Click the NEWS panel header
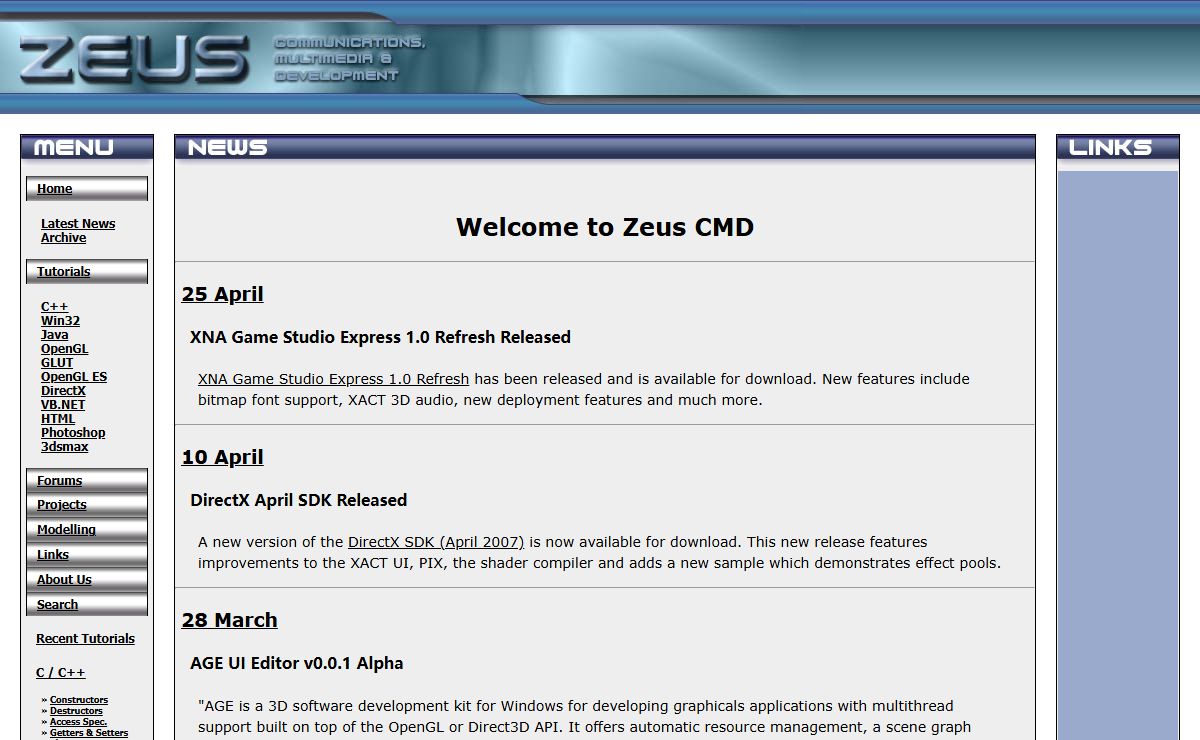 click(605, 147)
